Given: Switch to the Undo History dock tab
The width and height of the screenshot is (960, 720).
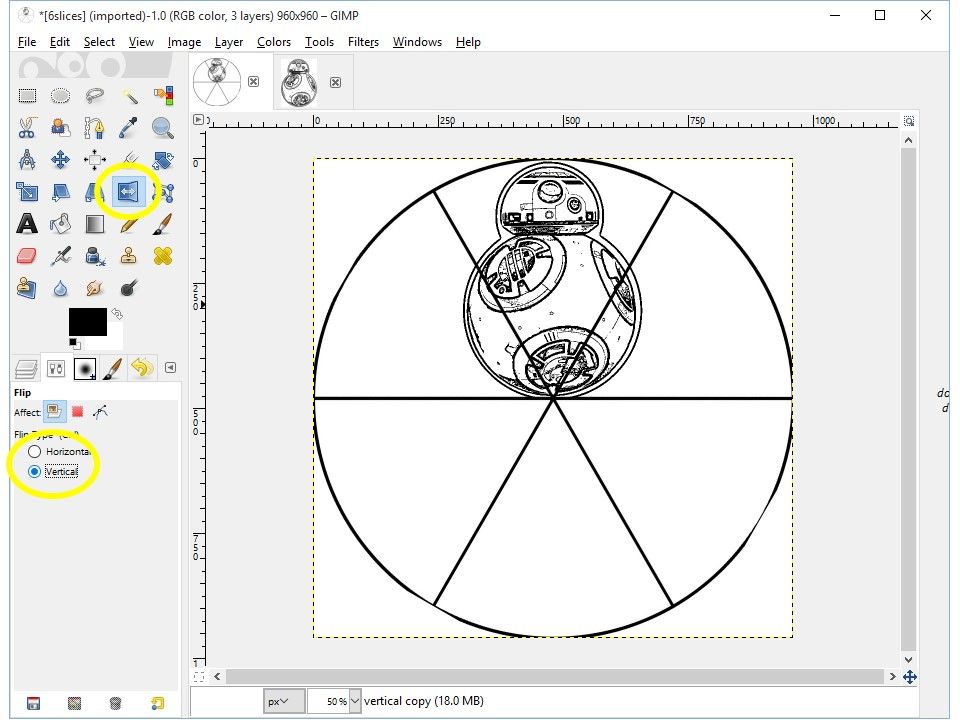Looking at the screenshot, I should (142, 369).
